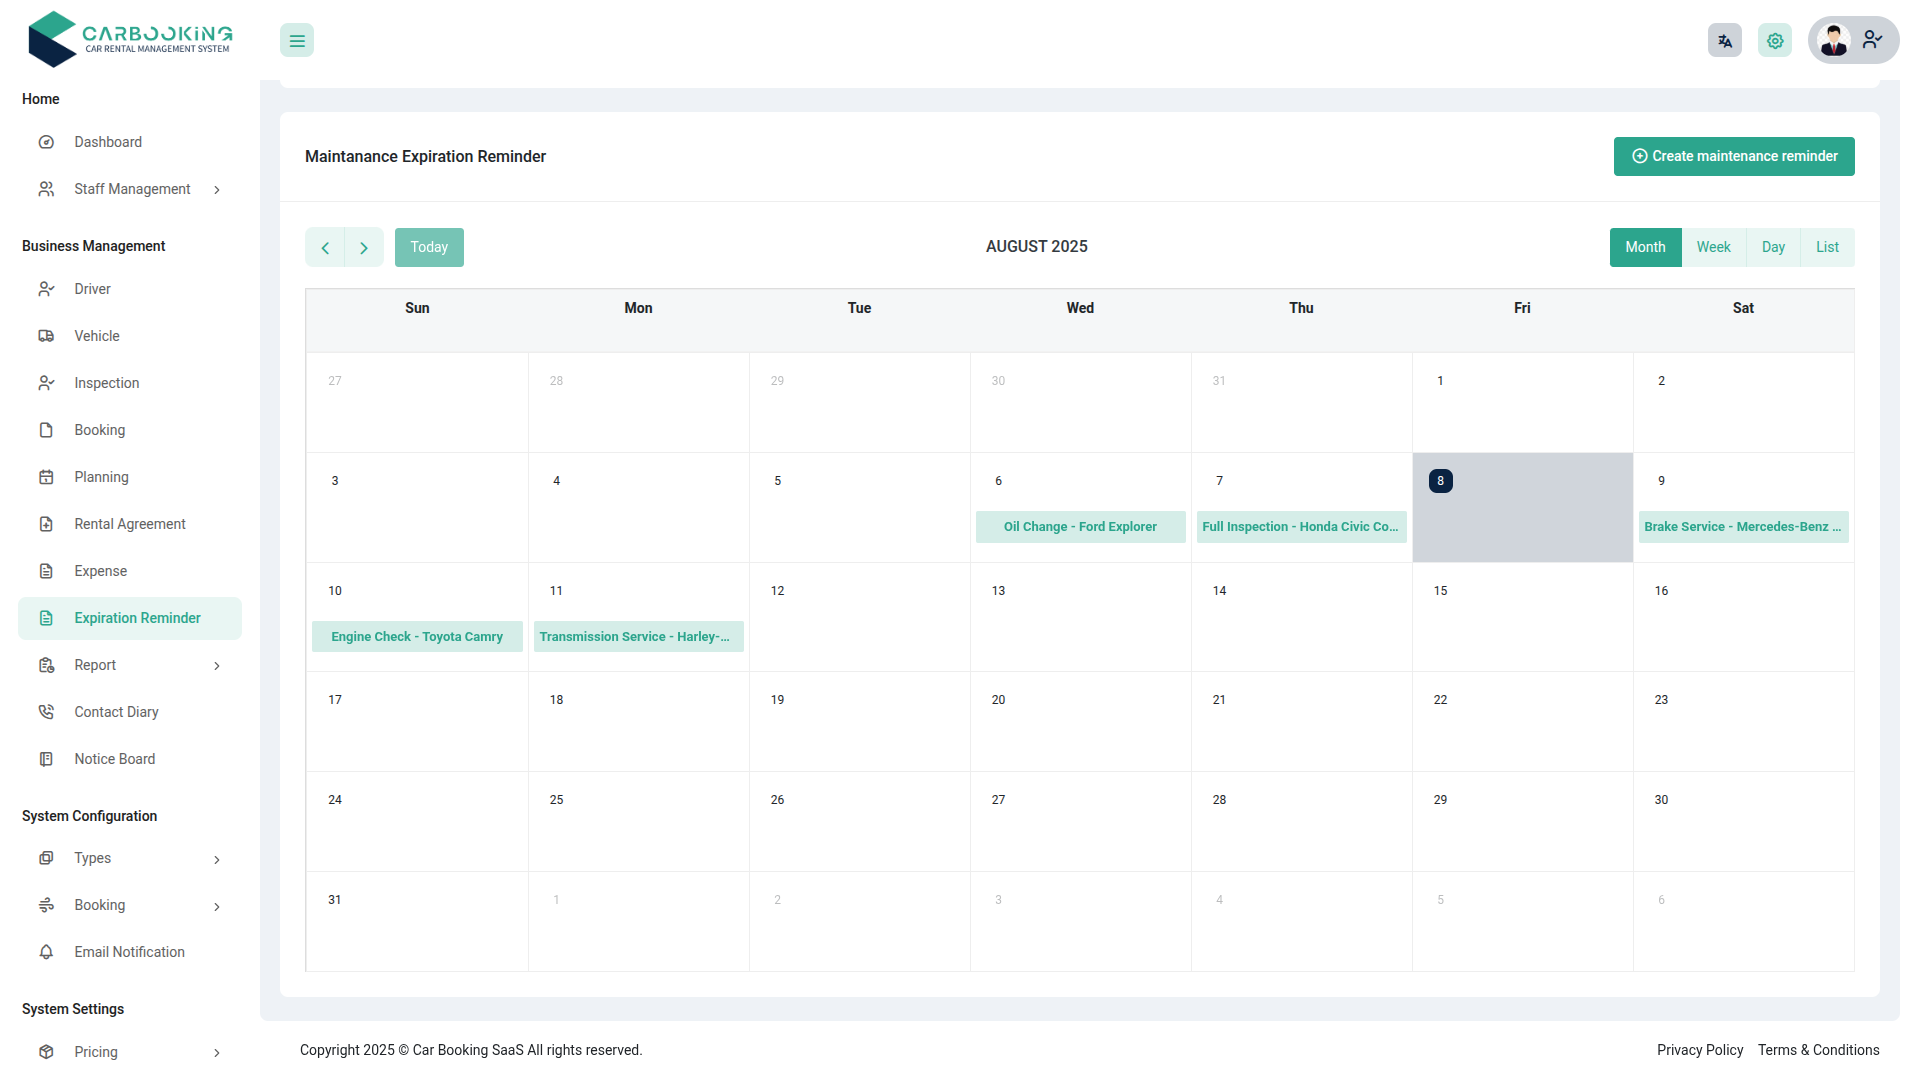
Task: Click the Planning calendar icon
Action: 47,477
